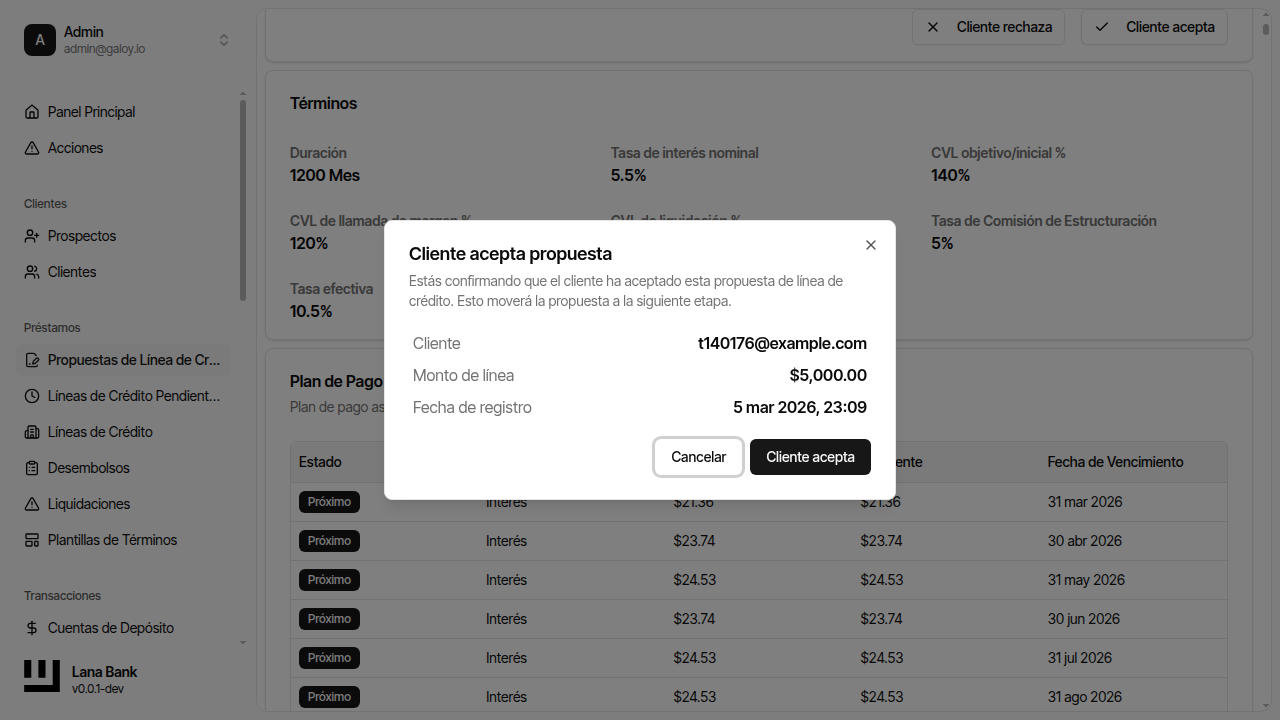Click the Panel Principal home icon
The height and width of the screenshot is (720, 1280).
[32, 112]
